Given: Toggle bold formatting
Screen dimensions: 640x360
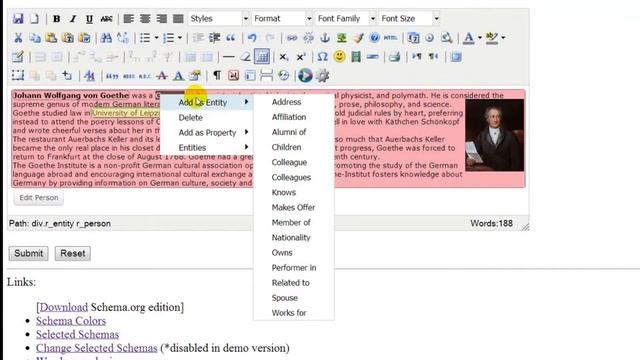Looking at the screenshot, I should click(x=57, y=19).
